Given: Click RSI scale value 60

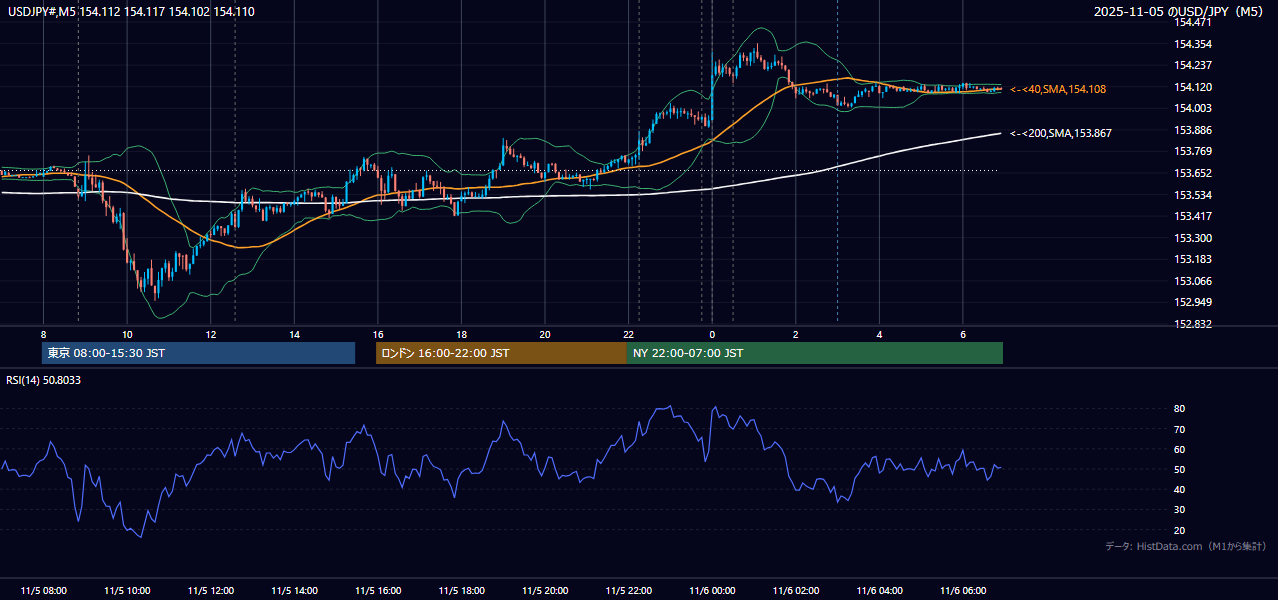Looking at the screenshot, I should [1179, 449].
